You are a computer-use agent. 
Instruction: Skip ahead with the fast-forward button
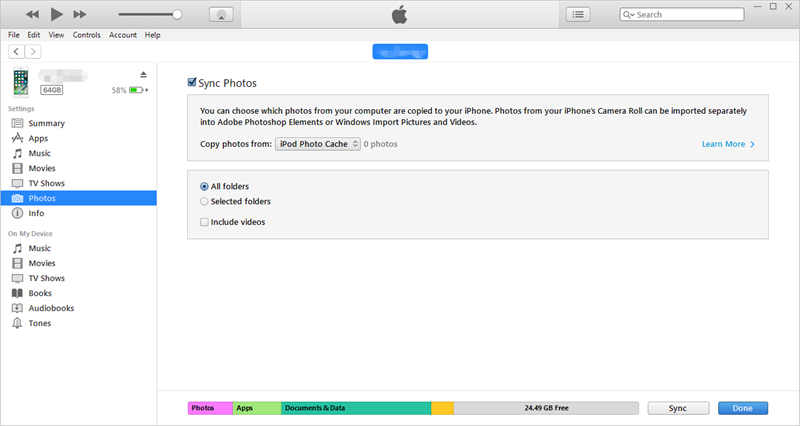point(80,14)
